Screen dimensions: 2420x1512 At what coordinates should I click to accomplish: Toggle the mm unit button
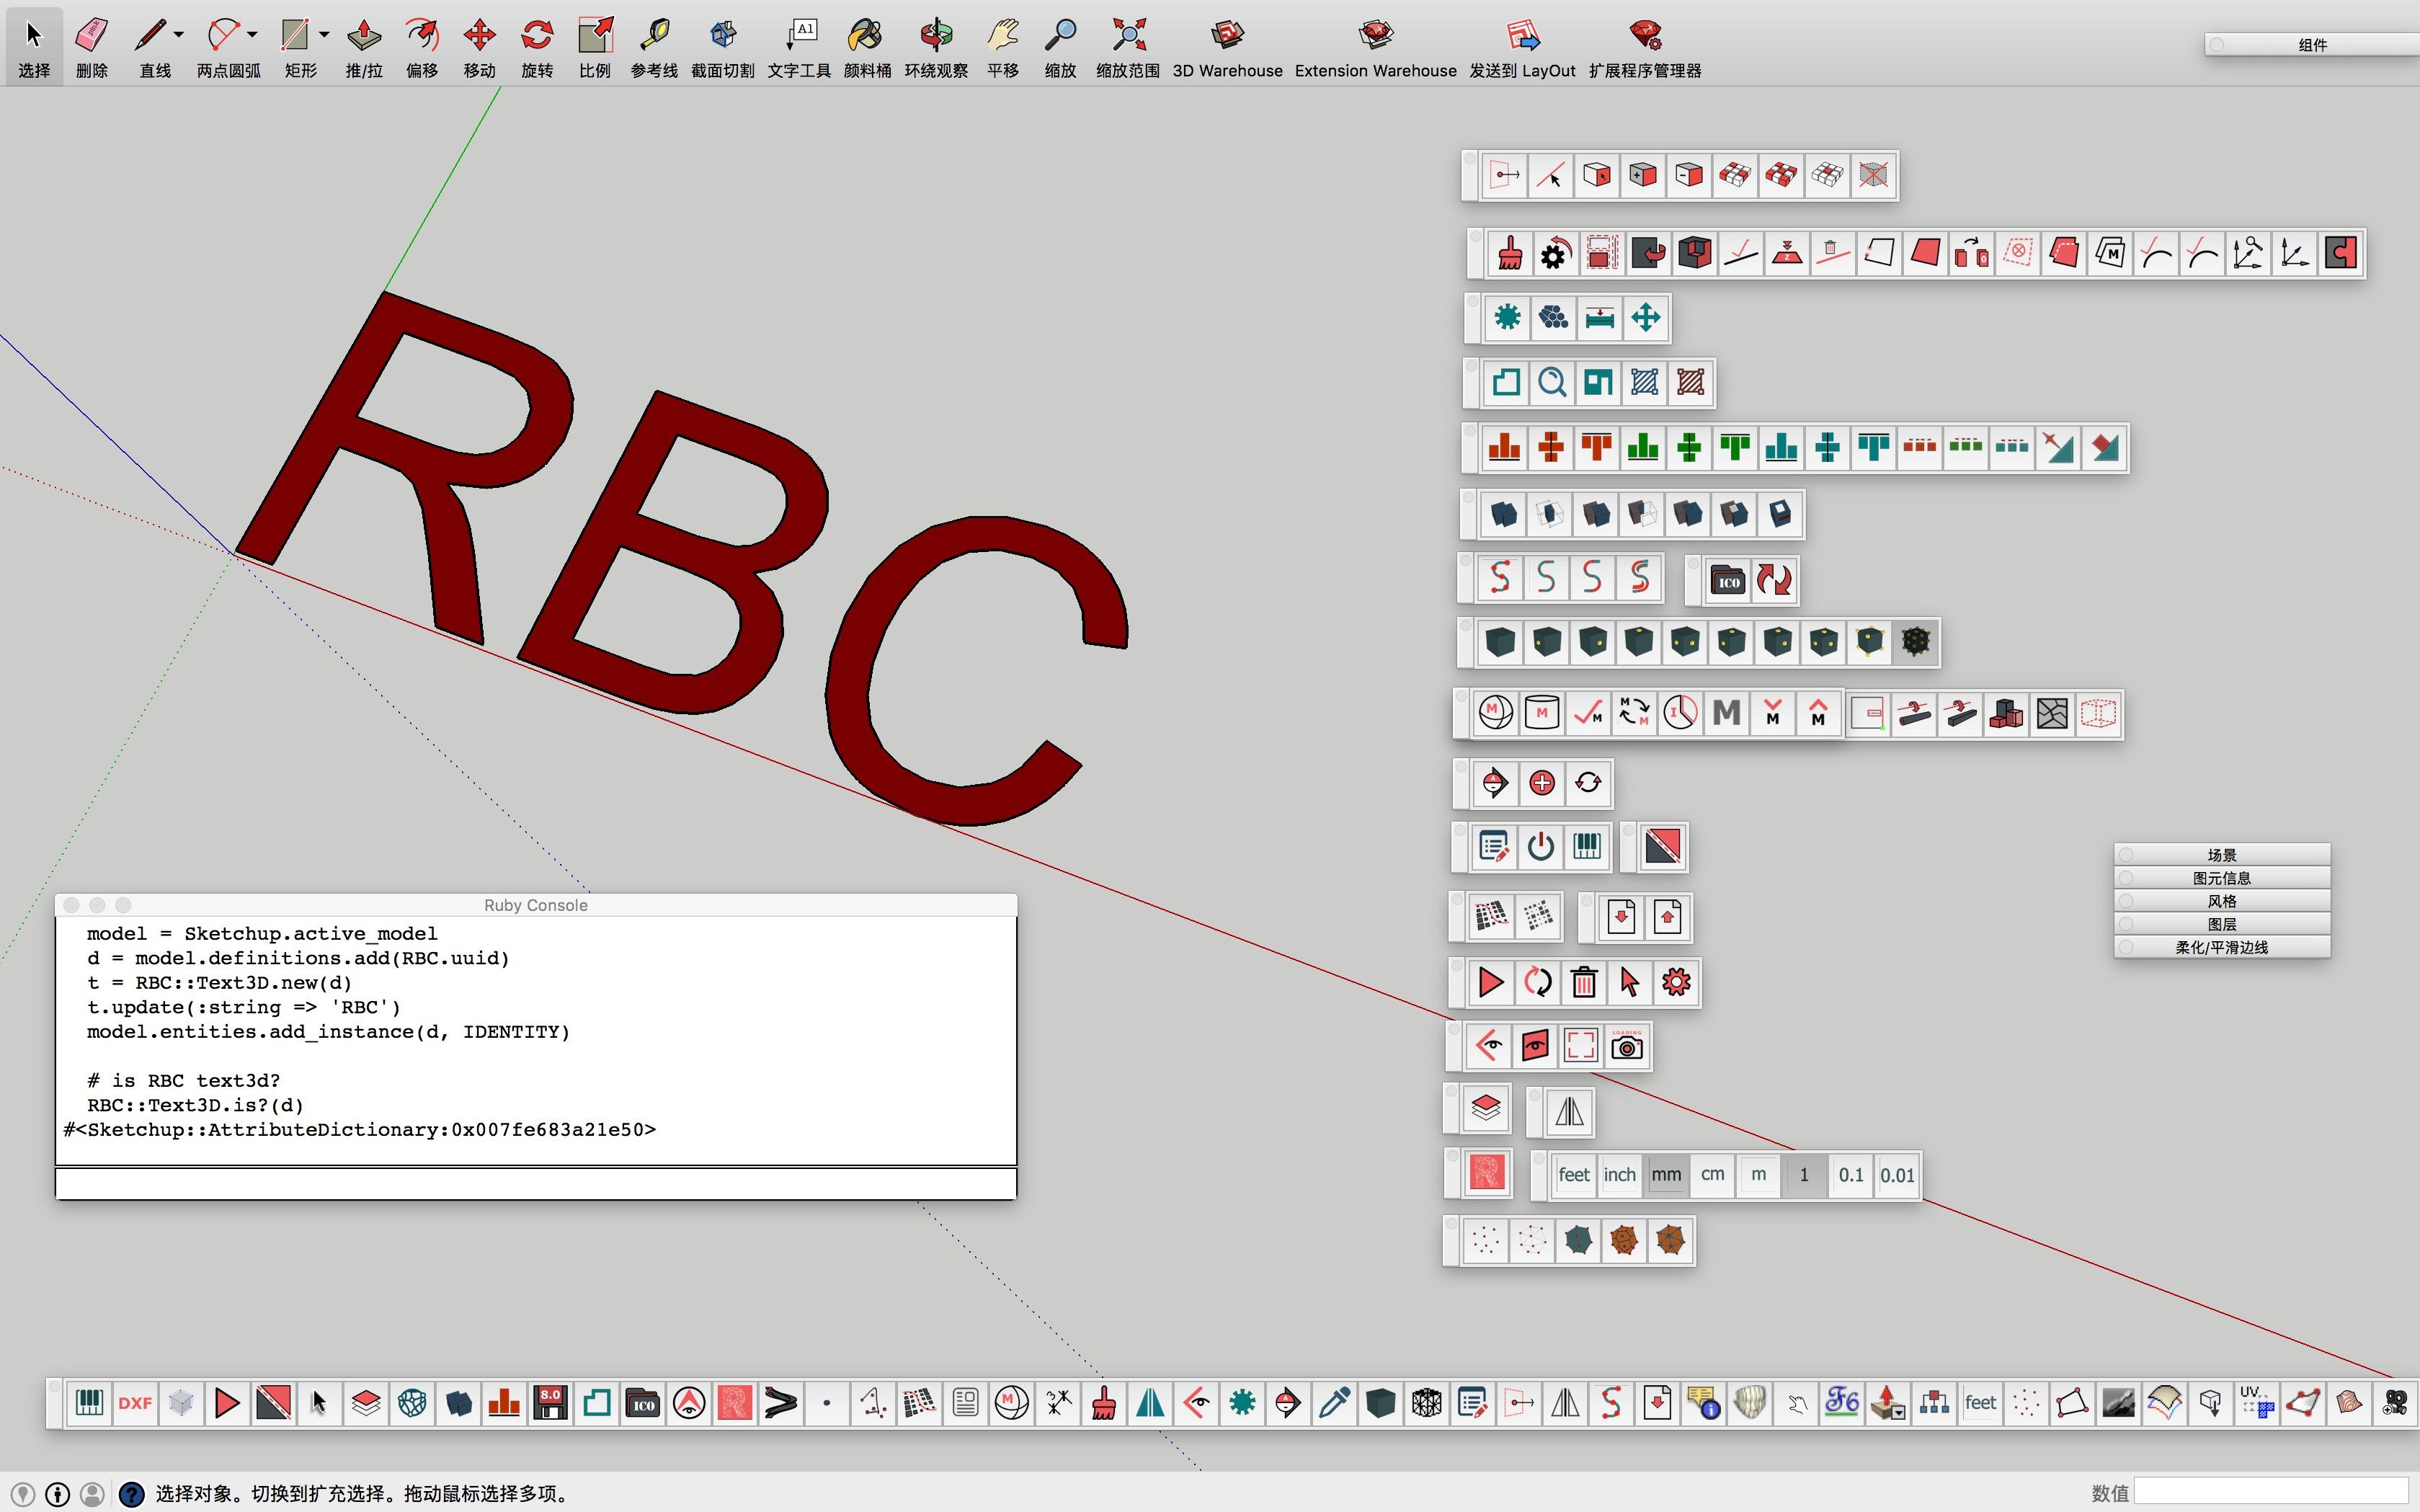click(x=1666, y=1175)
